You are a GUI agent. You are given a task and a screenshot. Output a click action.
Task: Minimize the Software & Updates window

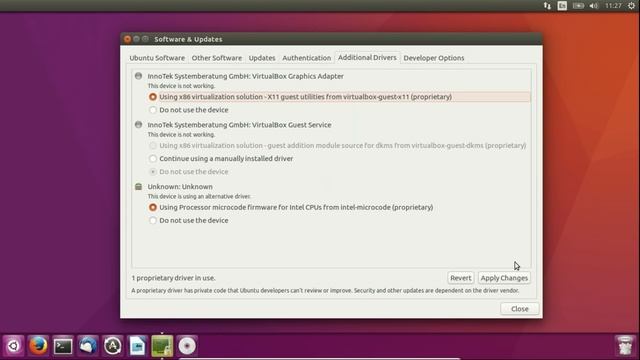[x=136, y=39]
